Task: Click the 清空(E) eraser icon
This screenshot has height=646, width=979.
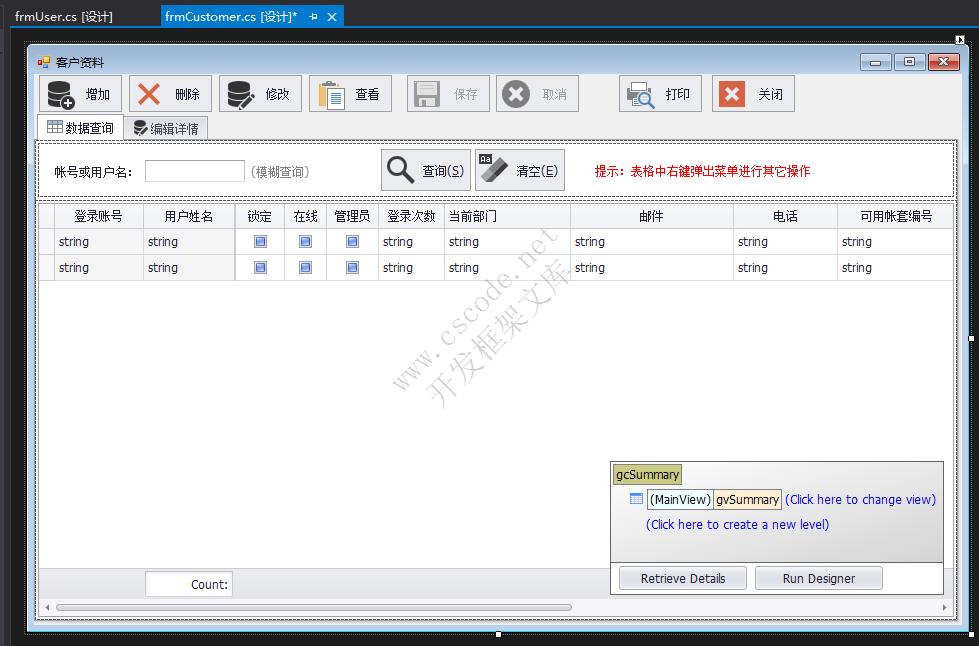Action: (495, 169)
